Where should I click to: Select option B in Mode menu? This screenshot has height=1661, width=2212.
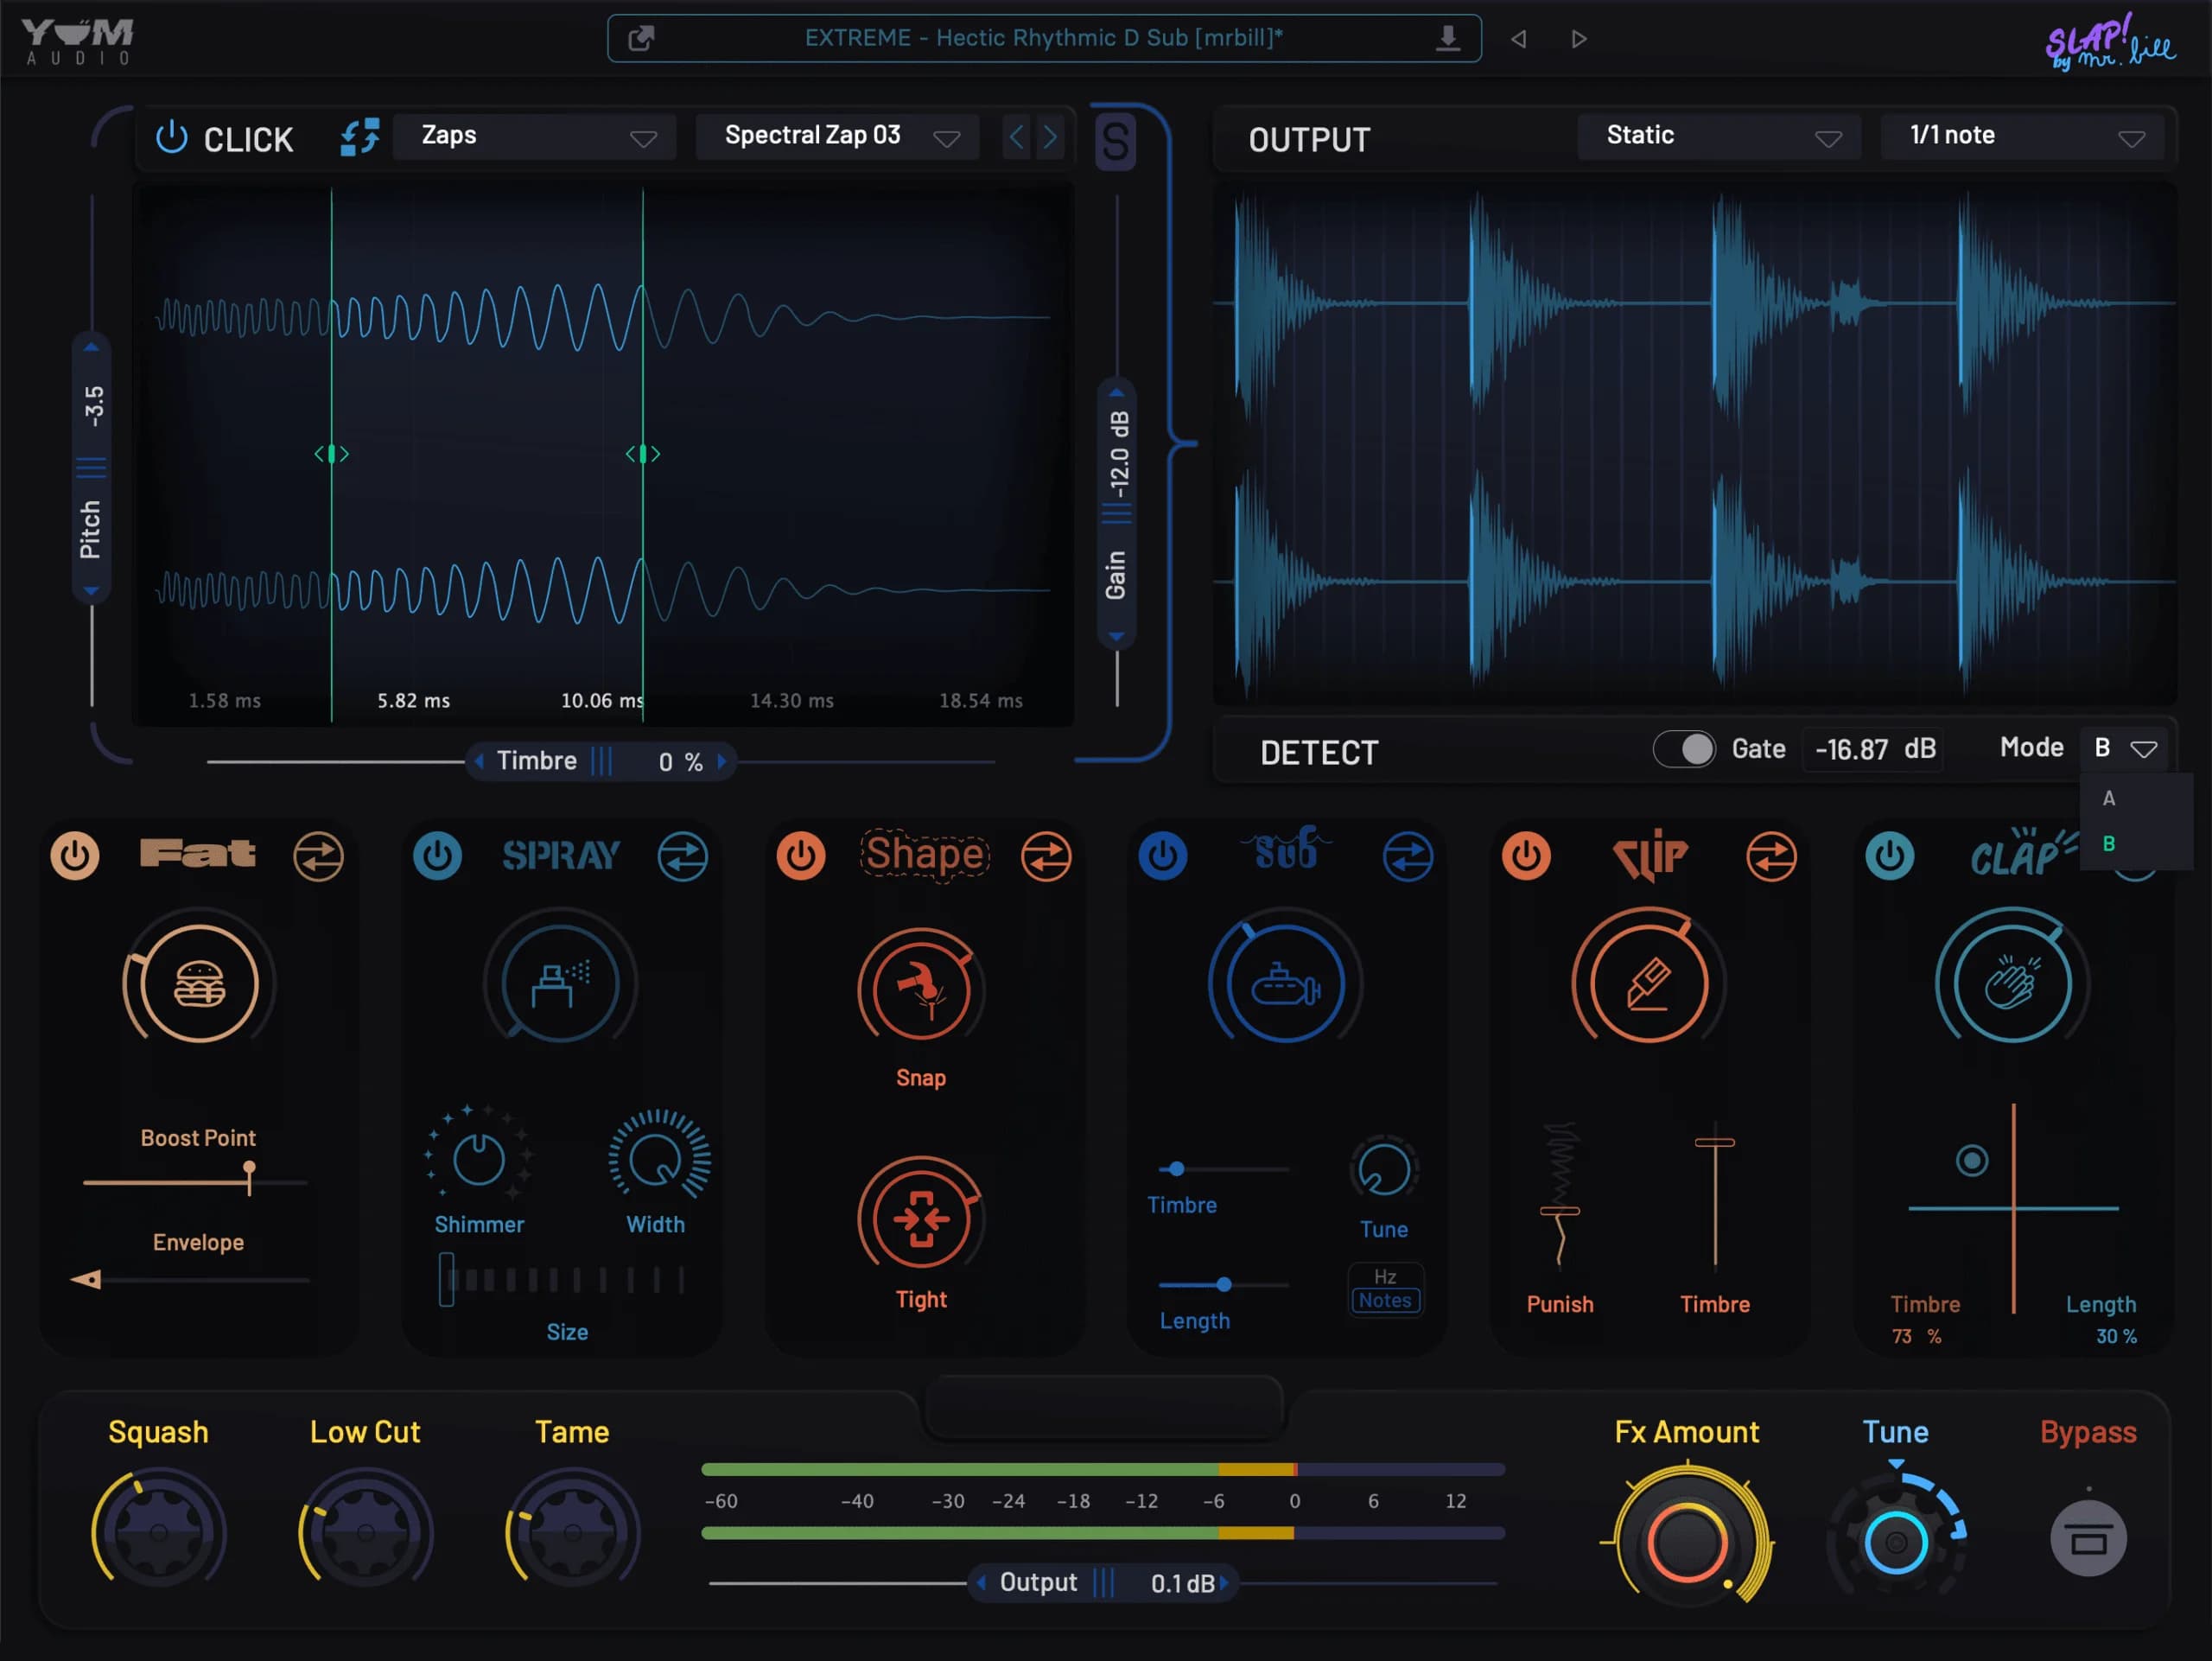(2109, 844)
